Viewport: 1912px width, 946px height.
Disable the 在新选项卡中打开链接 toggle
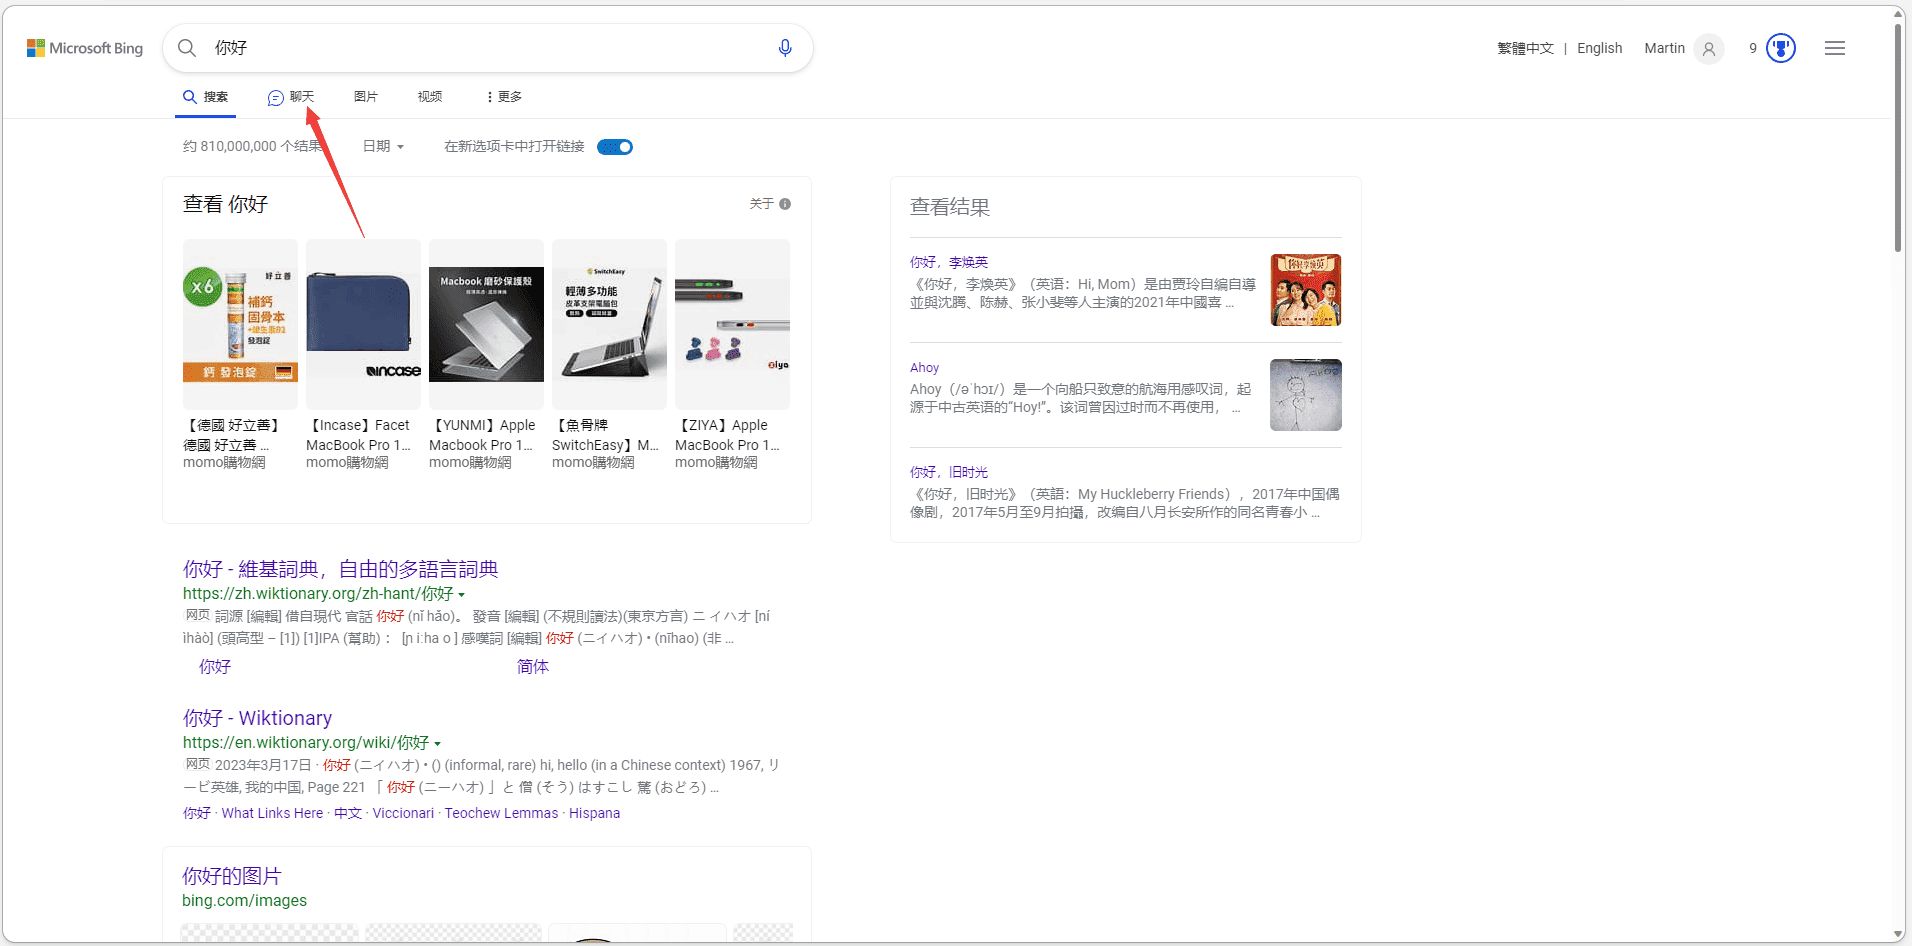point(615,146)
